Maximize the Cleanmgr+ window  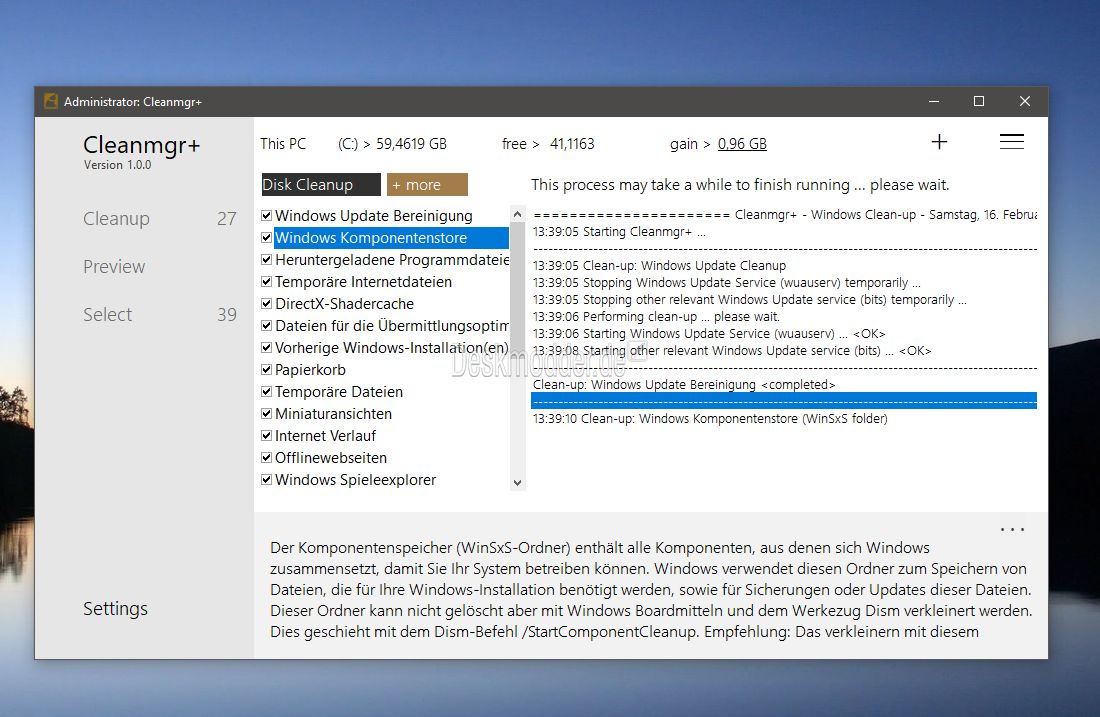pyautogui.click(x=979, y=101)
